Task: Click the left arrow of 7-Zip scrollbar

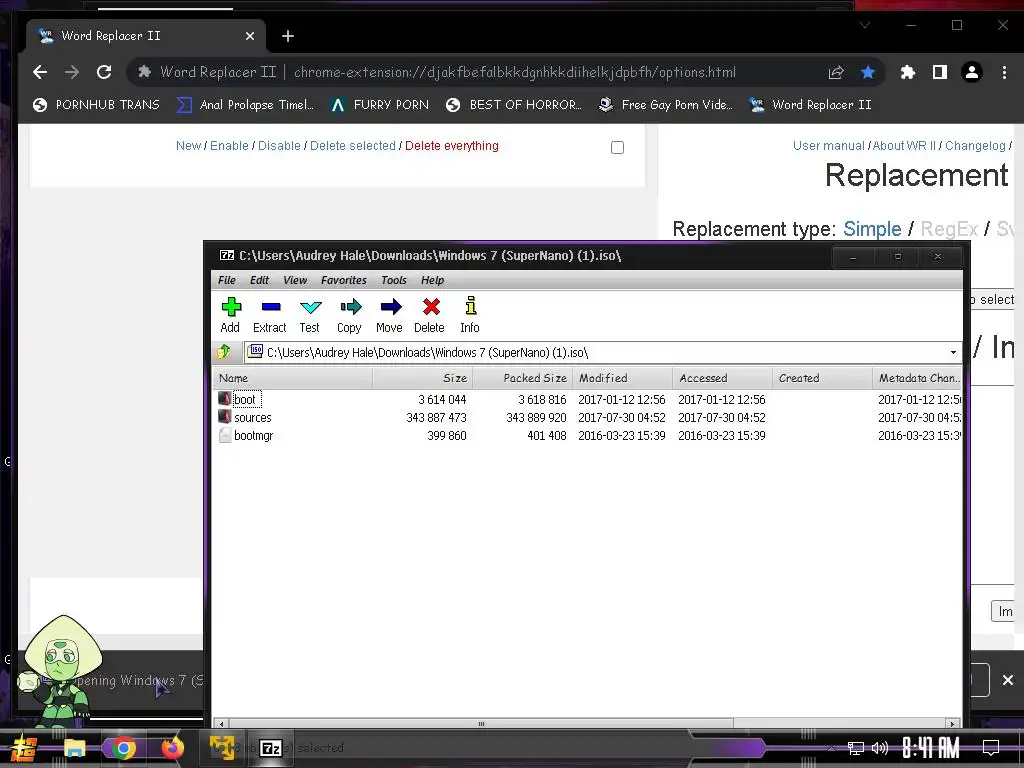Action: pos(222,724)
